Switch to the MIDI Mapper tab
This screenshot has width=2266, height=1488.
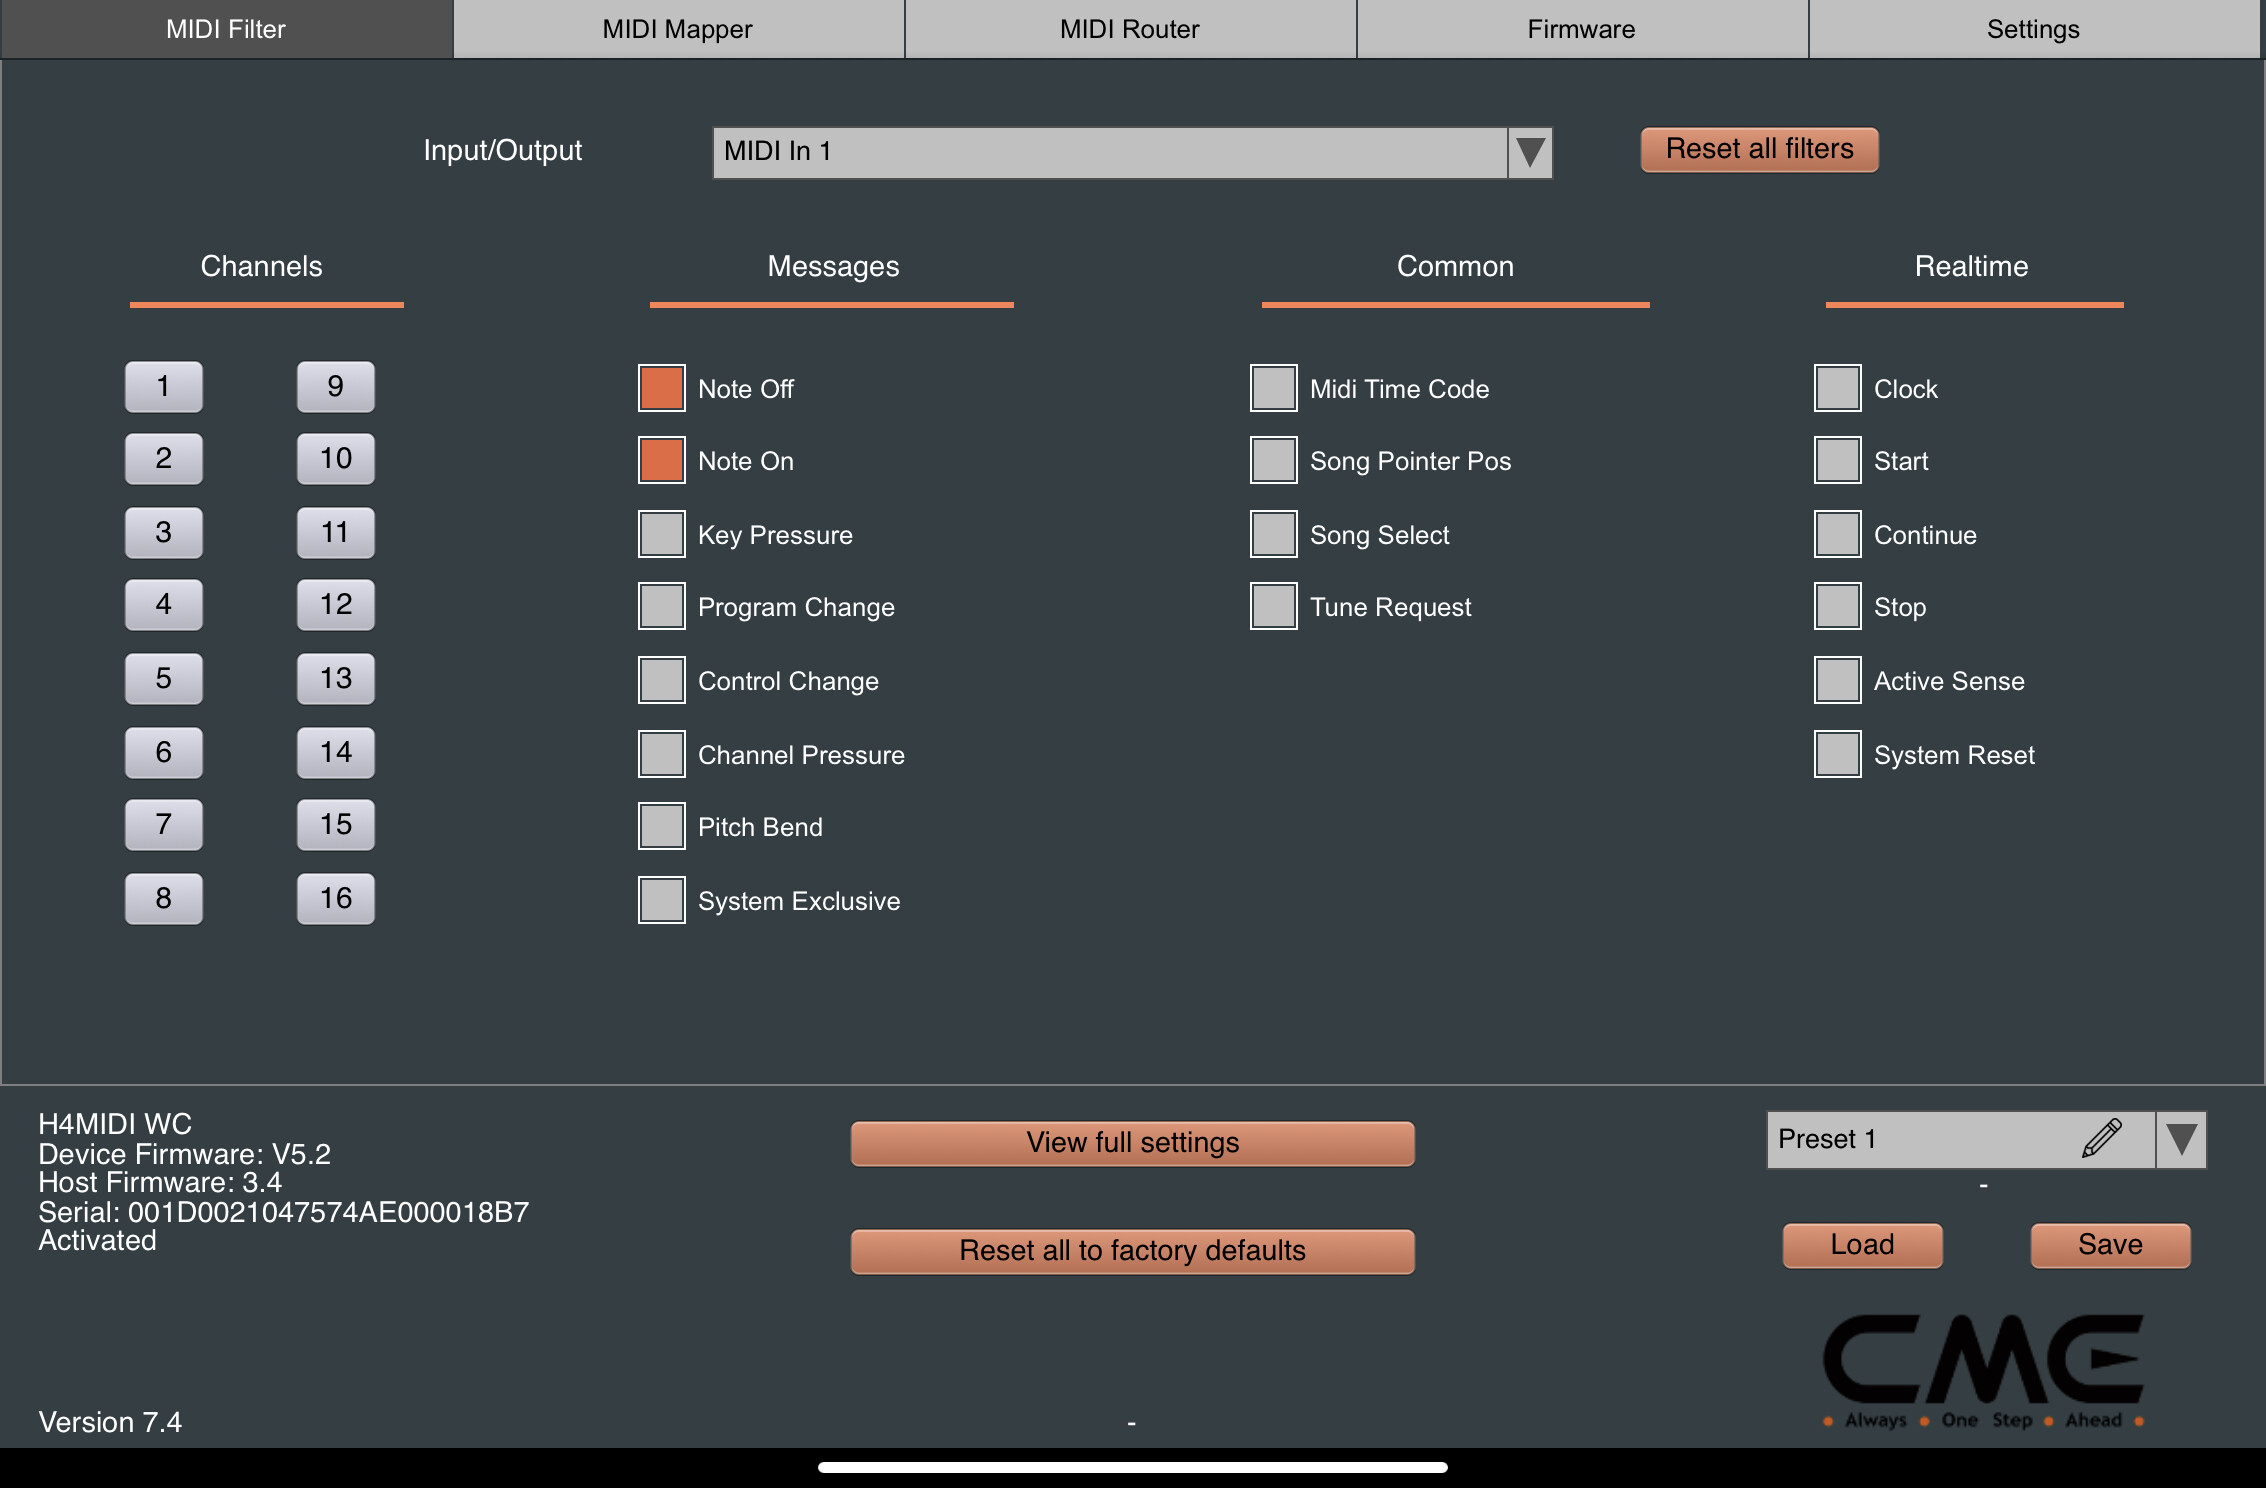(677, 29)
